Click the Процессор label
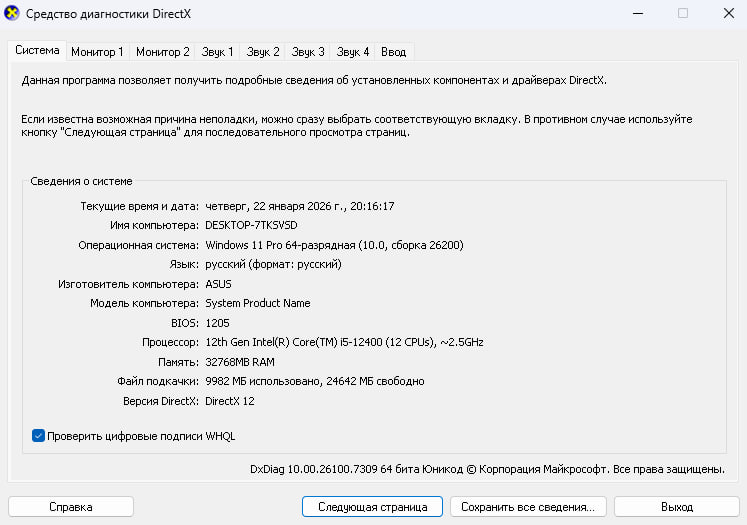The image size is (747, 525). pyautogui.click(x=171, y=342)
